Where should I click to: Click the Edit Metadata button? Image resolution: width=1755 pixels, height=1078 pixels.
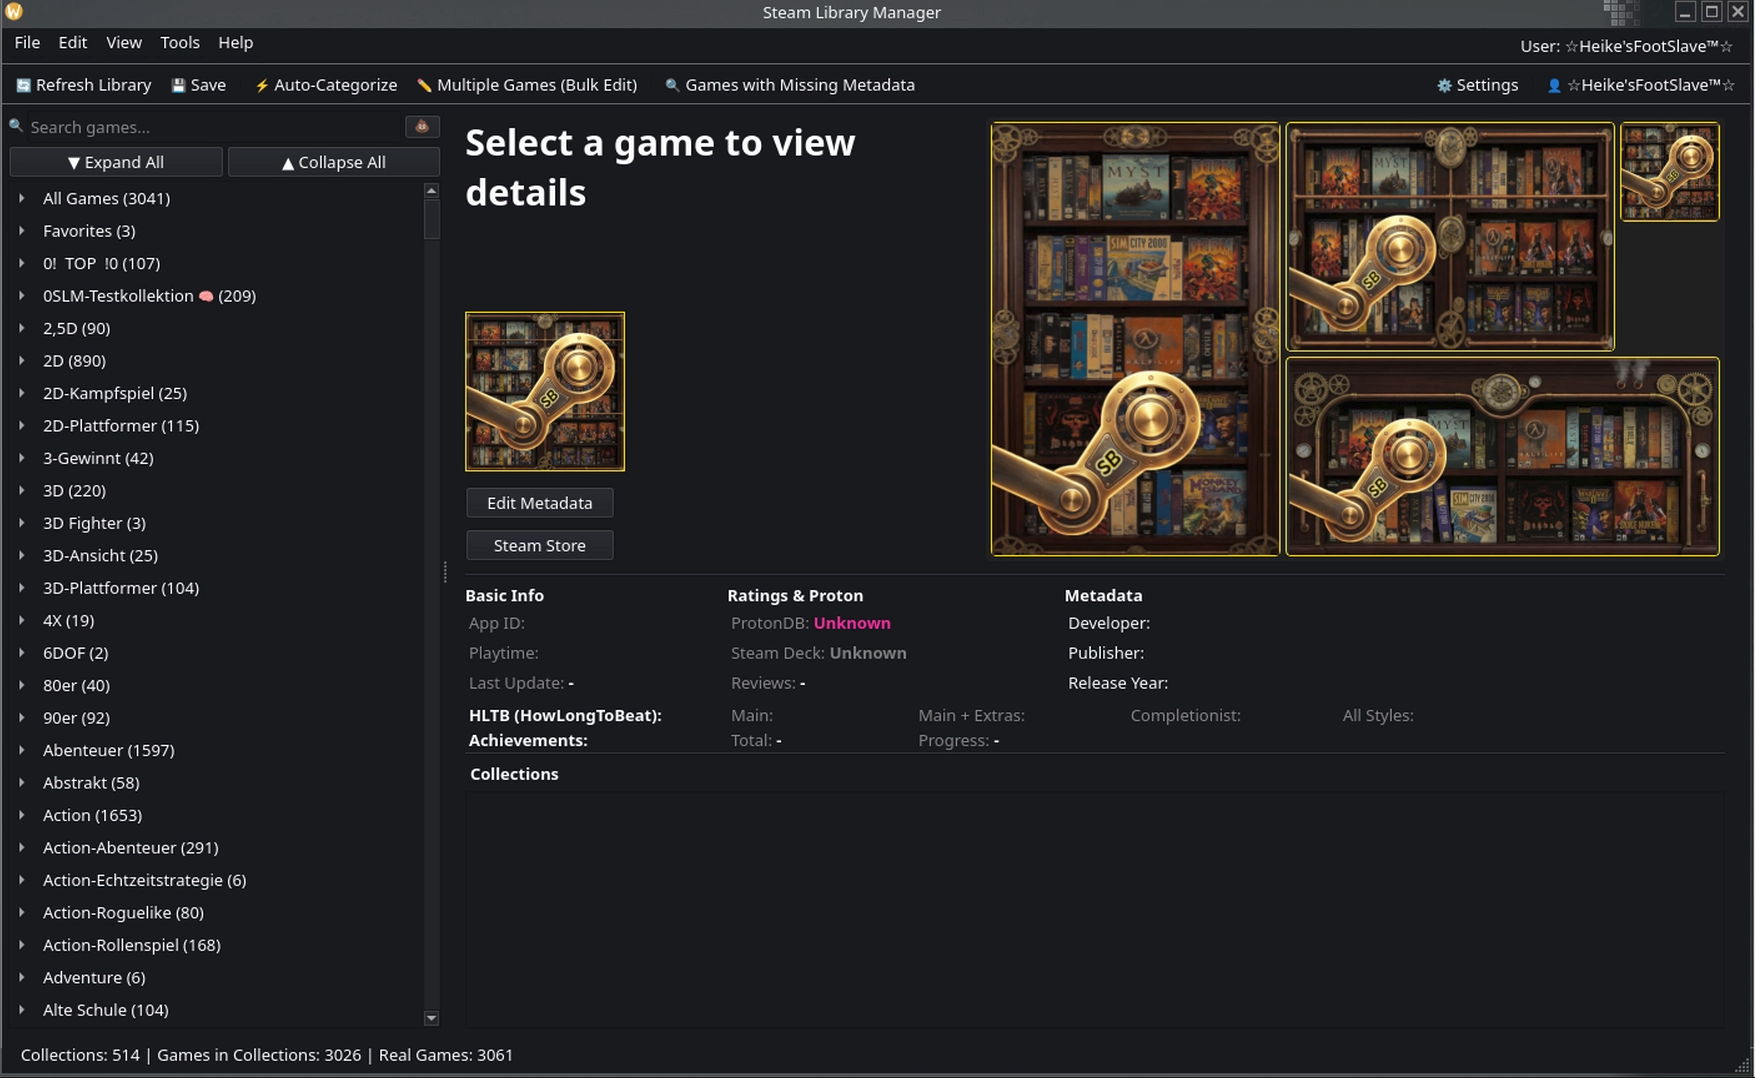(539, 503)
